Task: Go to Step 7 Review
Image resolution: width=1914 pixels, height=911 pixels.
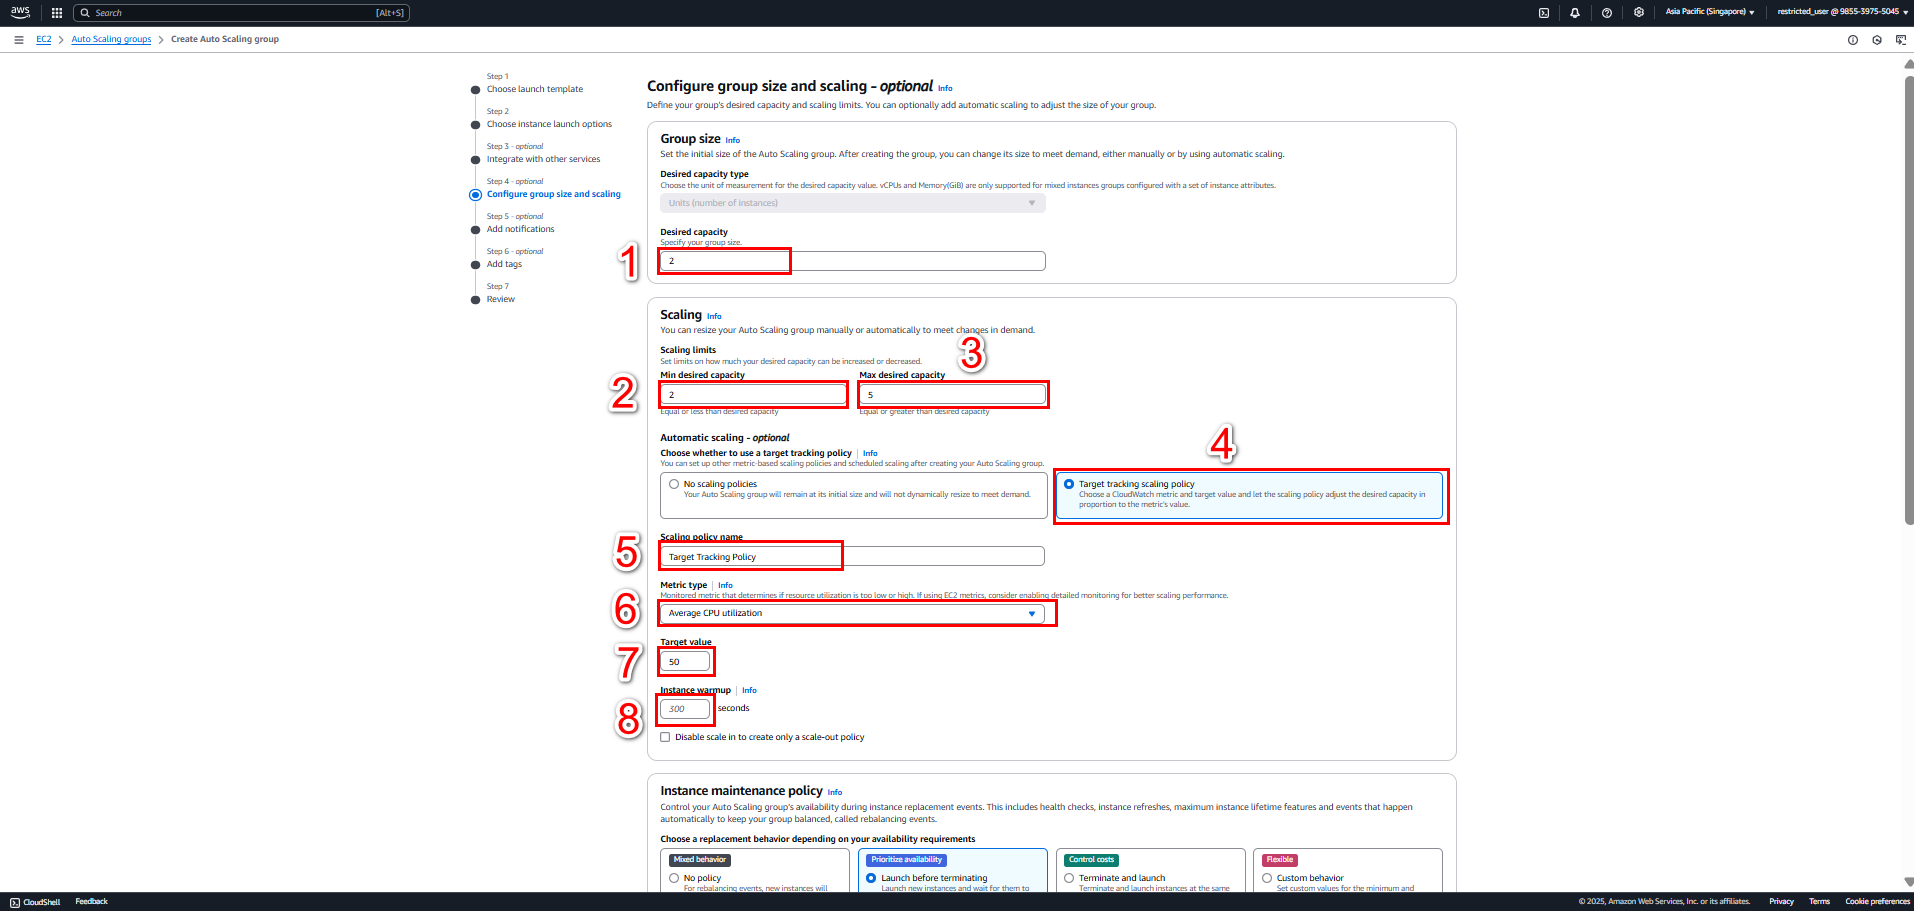Action: tap(500, 299)
